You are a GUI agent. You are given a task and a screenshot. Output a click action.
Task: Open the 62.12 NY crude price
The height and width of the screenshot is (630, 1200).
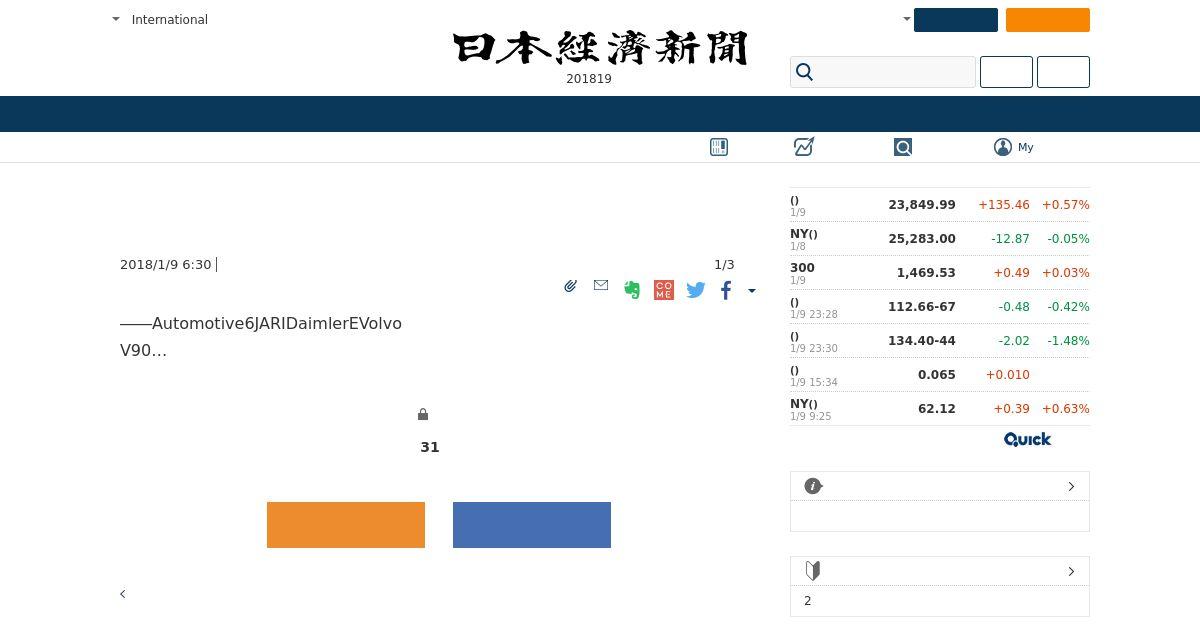point(937,408)
